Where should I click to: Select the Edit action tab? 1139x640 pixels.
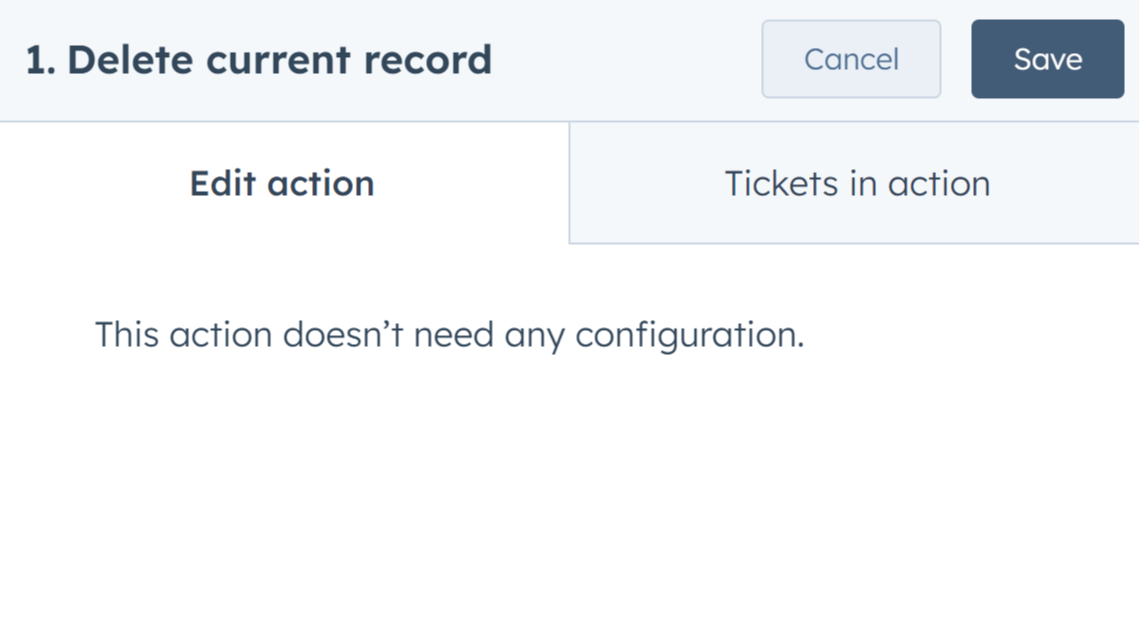282,184
